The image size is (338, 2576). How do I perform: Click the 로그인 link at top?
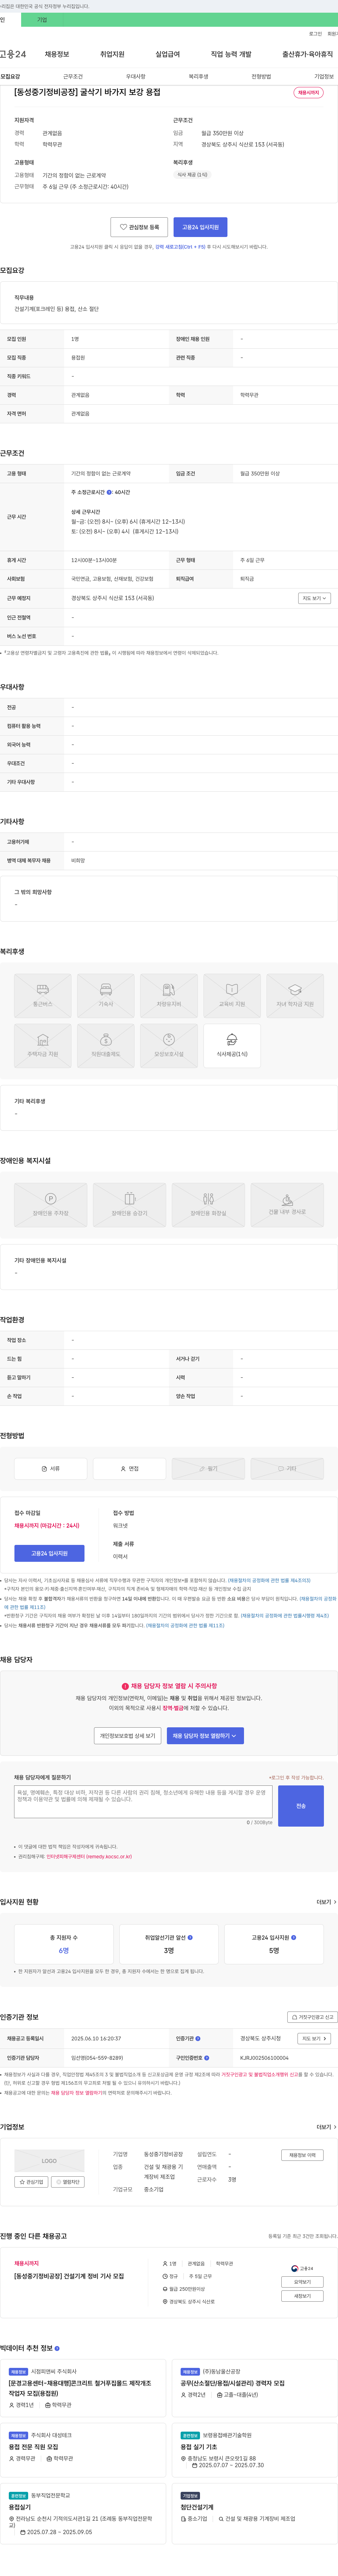(x=315, y=34)
